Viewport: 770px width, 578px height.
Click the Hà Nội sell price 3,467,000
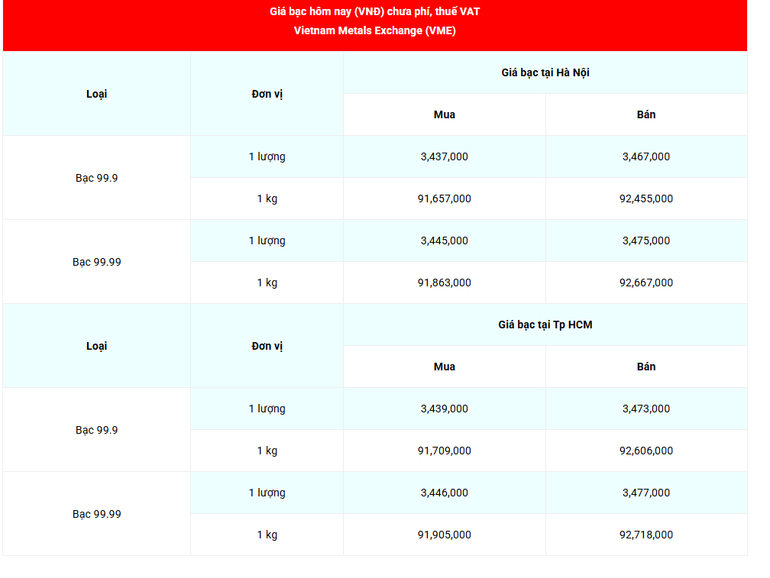(646, 157)
